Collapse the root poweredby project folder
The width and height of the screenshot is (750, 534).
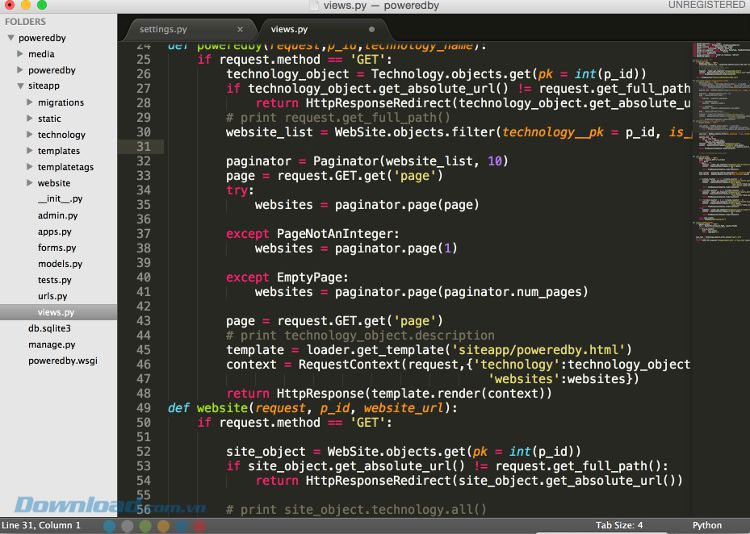tap(10, 38)
